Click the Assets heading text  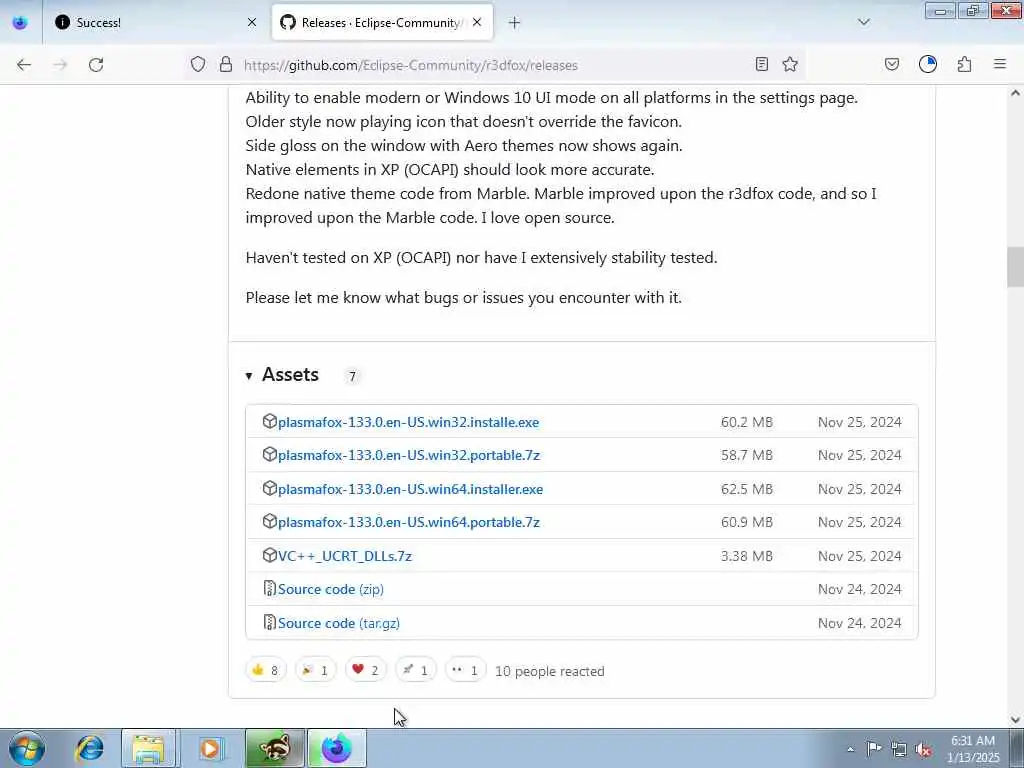(290, 375)
